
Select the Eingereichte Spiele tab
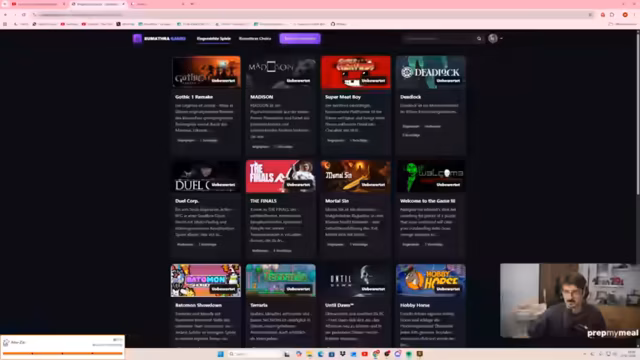[x=213, y=38]
